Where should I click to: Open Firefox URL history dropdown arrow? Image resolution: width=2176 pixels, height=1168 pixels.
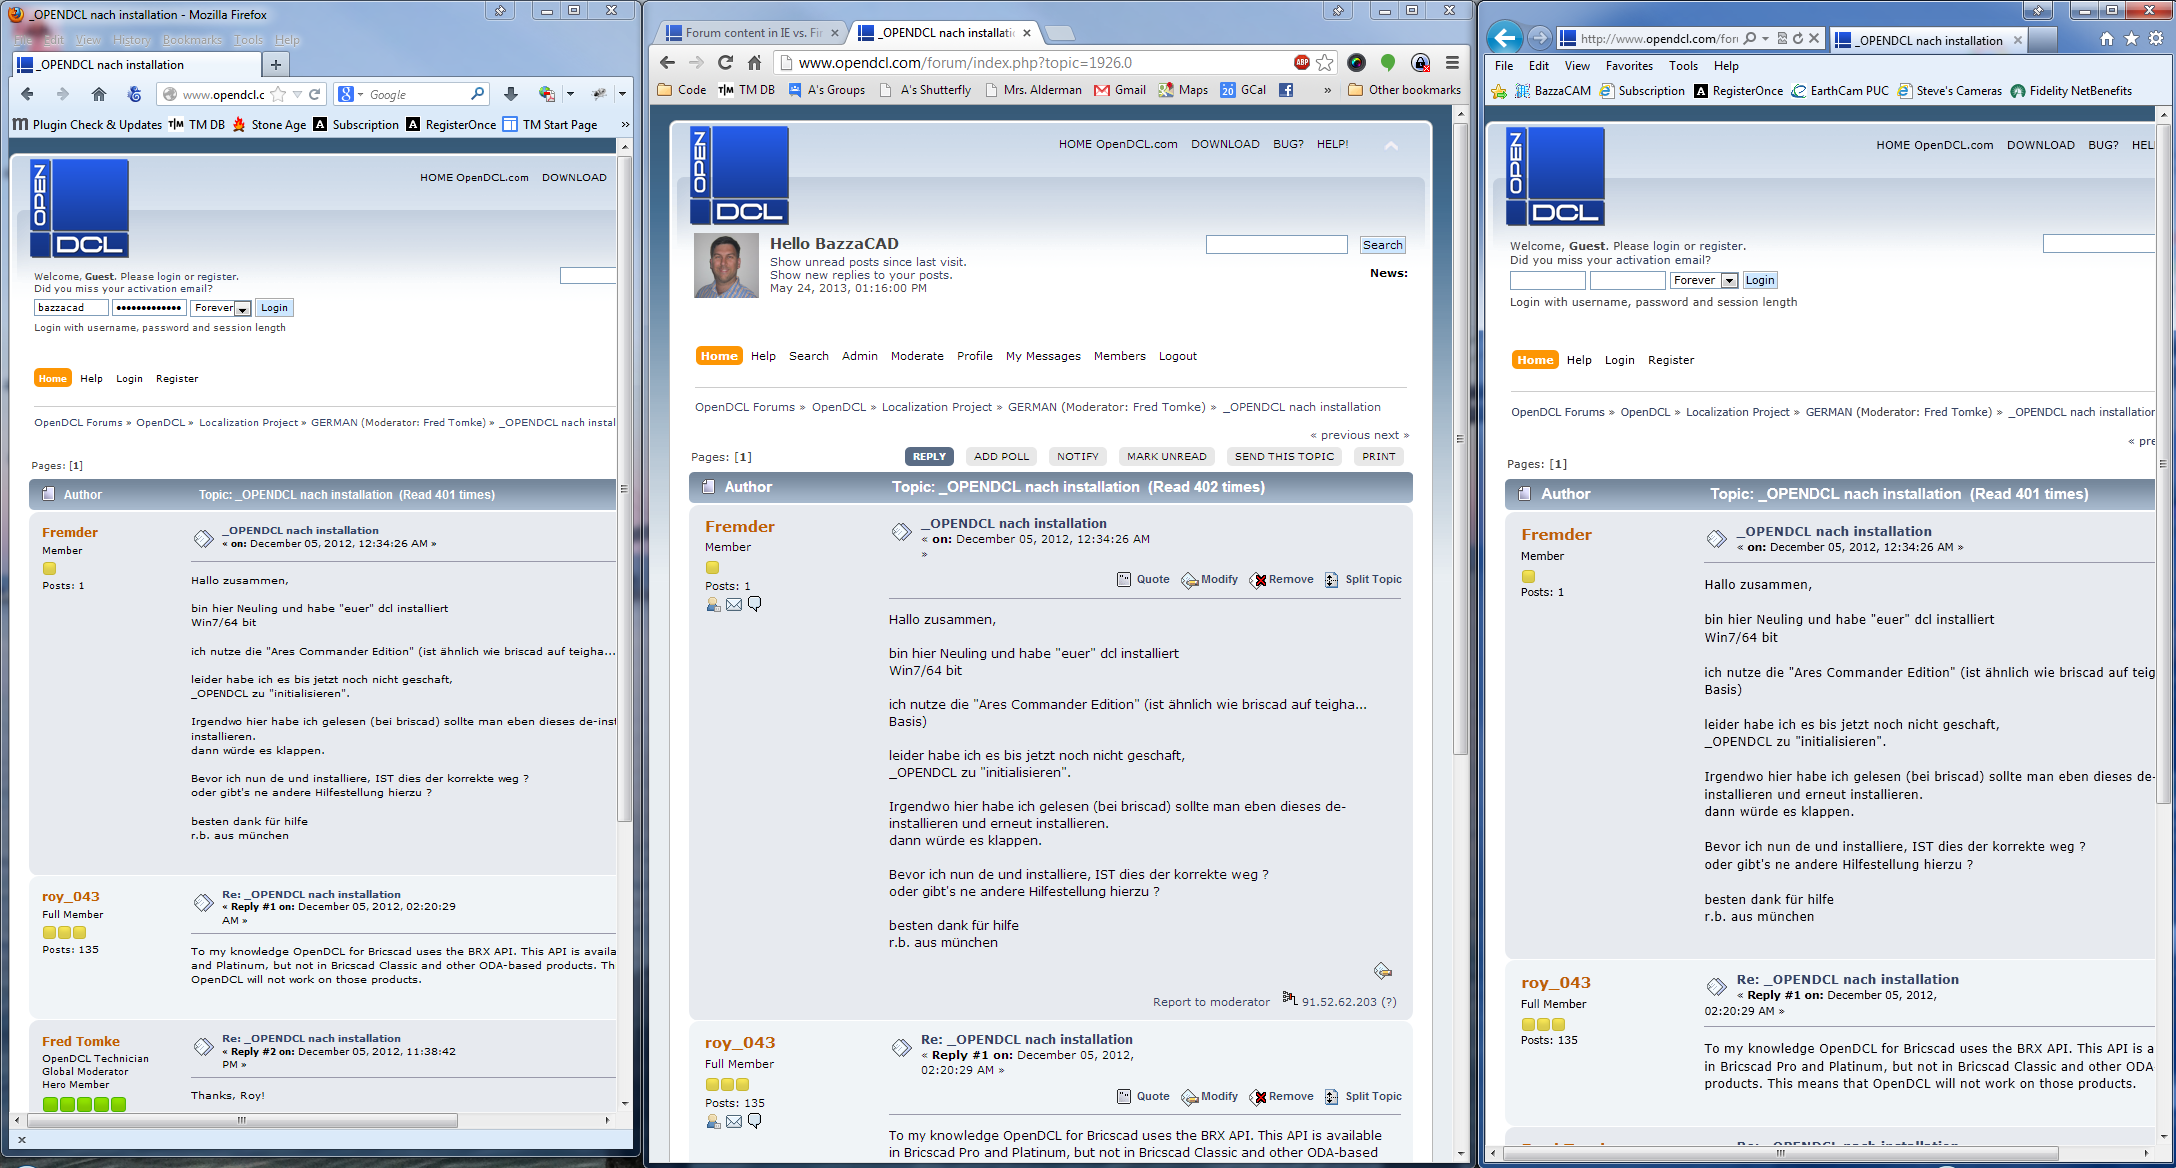[x=297, y=94]
